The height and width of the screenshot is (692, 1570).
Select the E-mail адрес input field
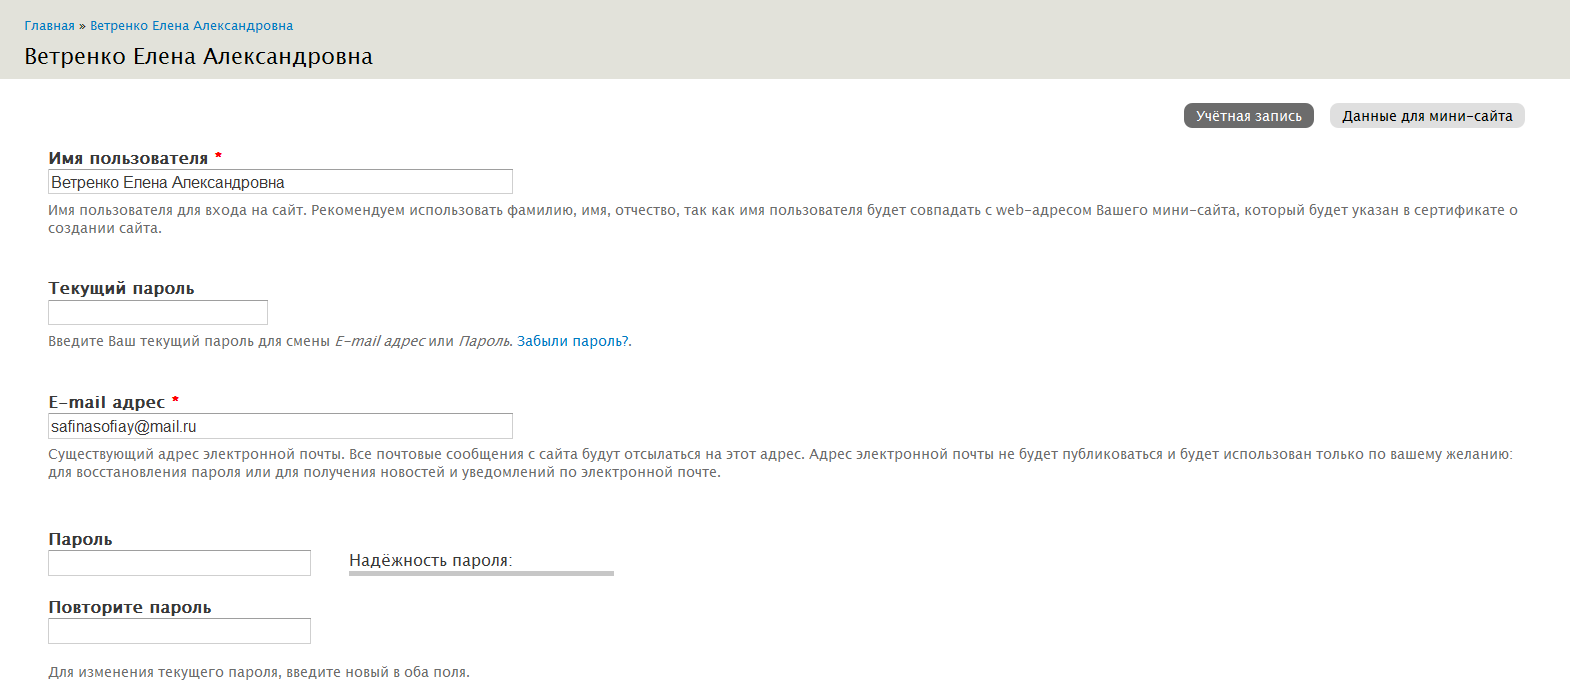pyautogui.click(x=280, y=426)
